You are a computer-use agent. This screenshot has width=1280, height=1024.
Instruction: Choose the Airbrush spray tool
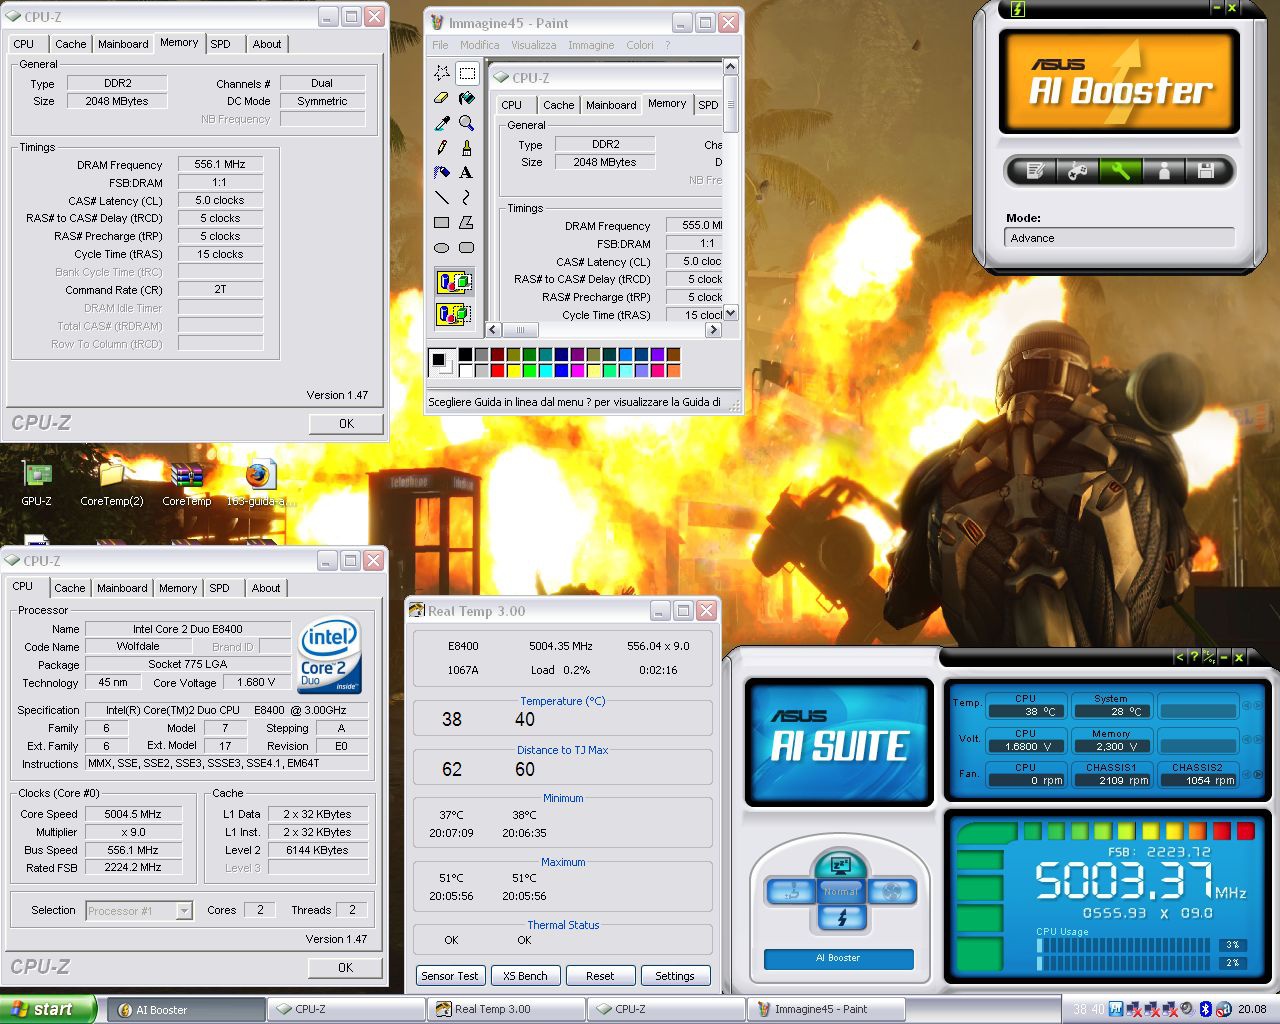[x=441, y=173]
